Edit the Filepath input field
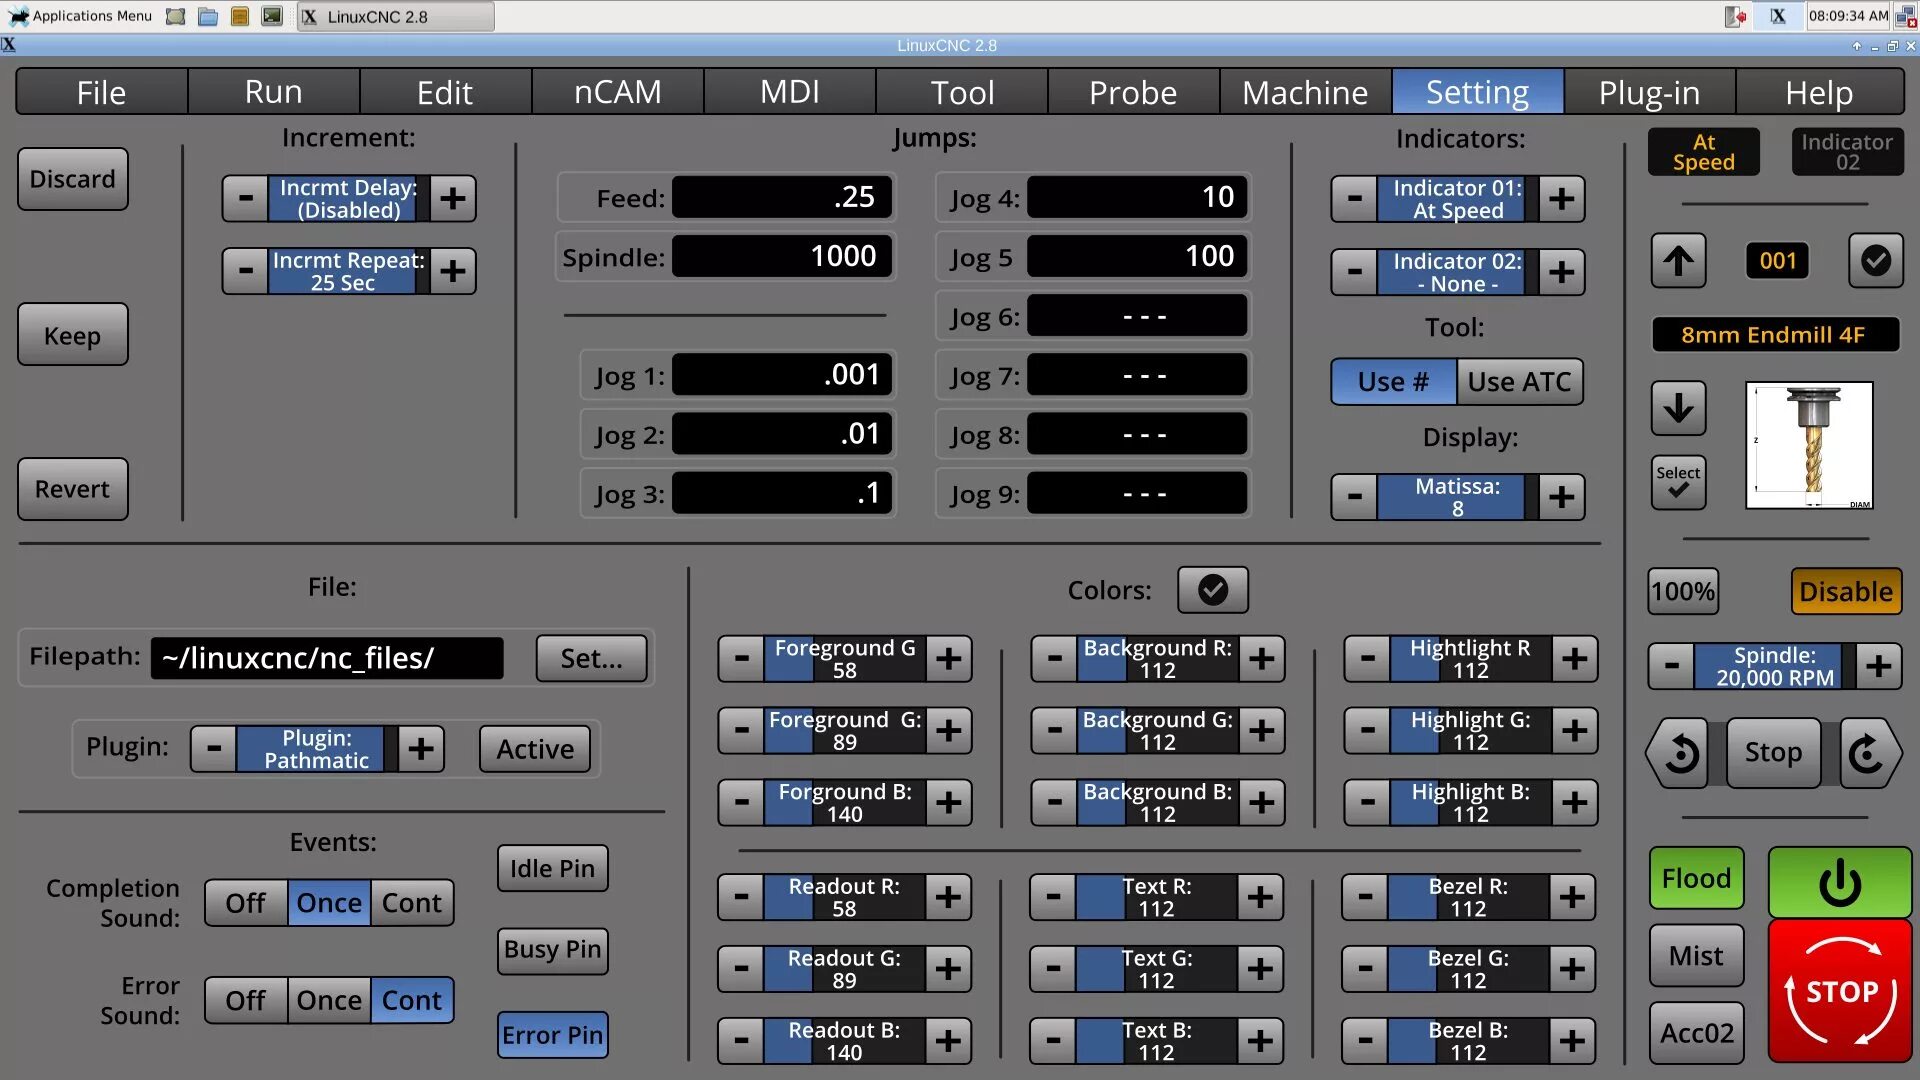This screenshot has height=1080, width=1920. [x=327, y=658]
